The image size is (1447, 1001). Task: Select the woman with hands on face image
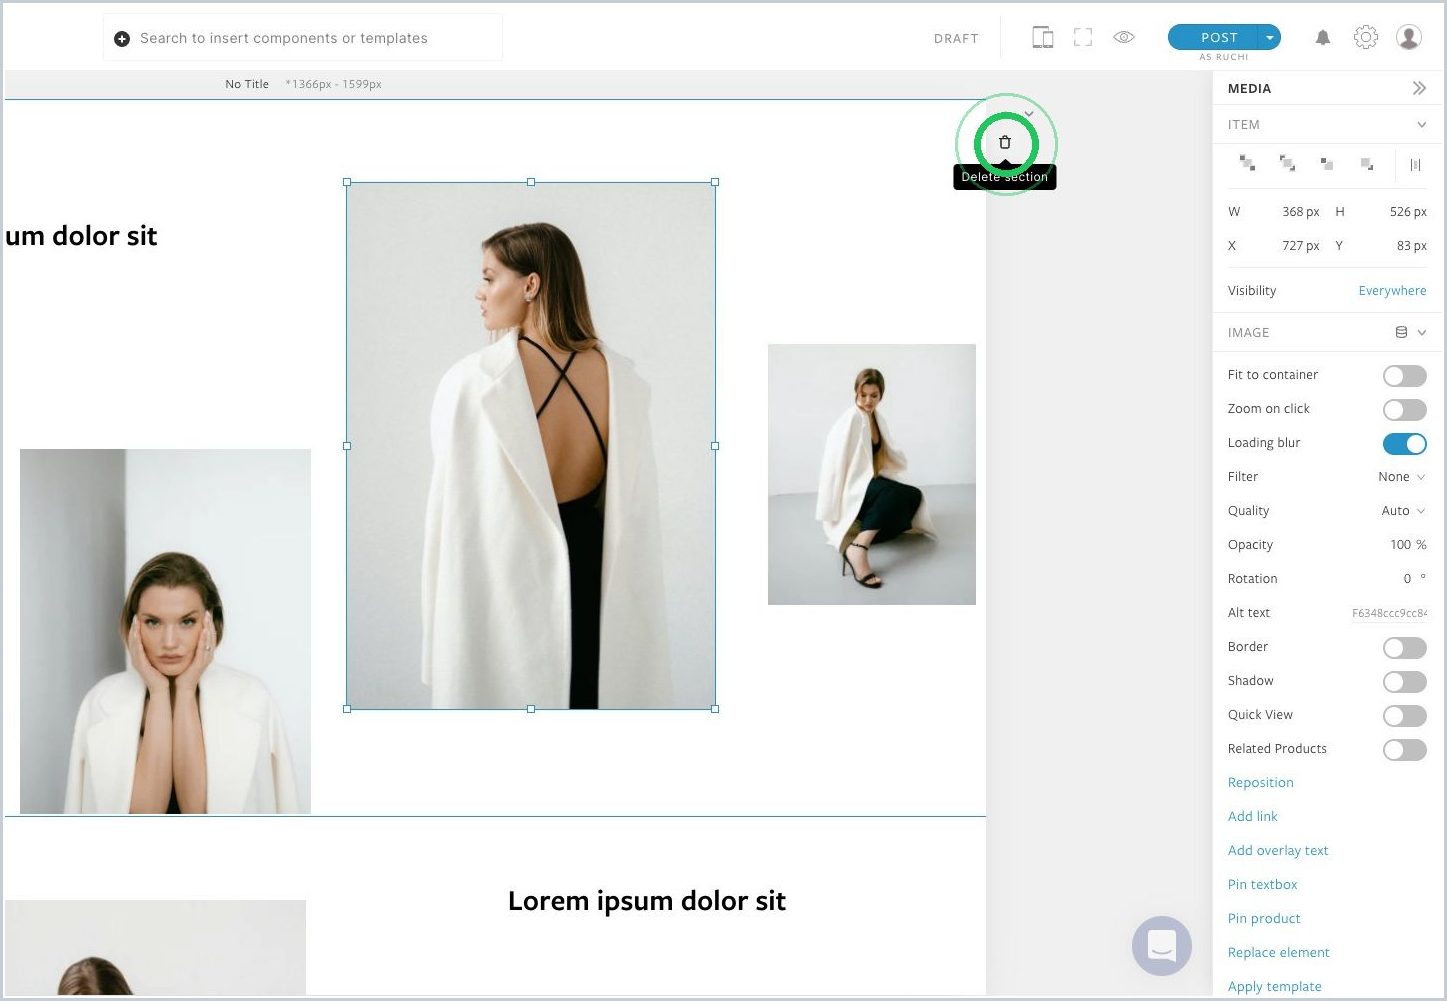(x=165, y=631)
